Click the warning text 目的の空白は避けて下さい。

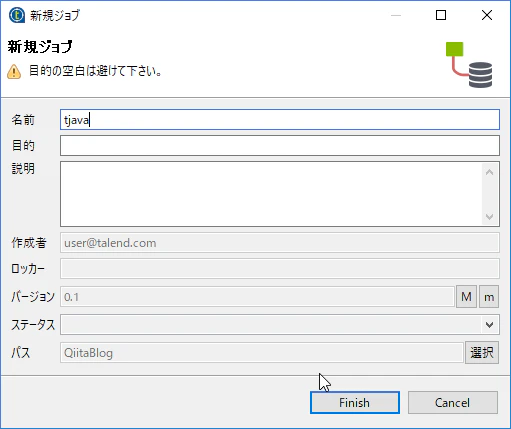coord(96,71)
